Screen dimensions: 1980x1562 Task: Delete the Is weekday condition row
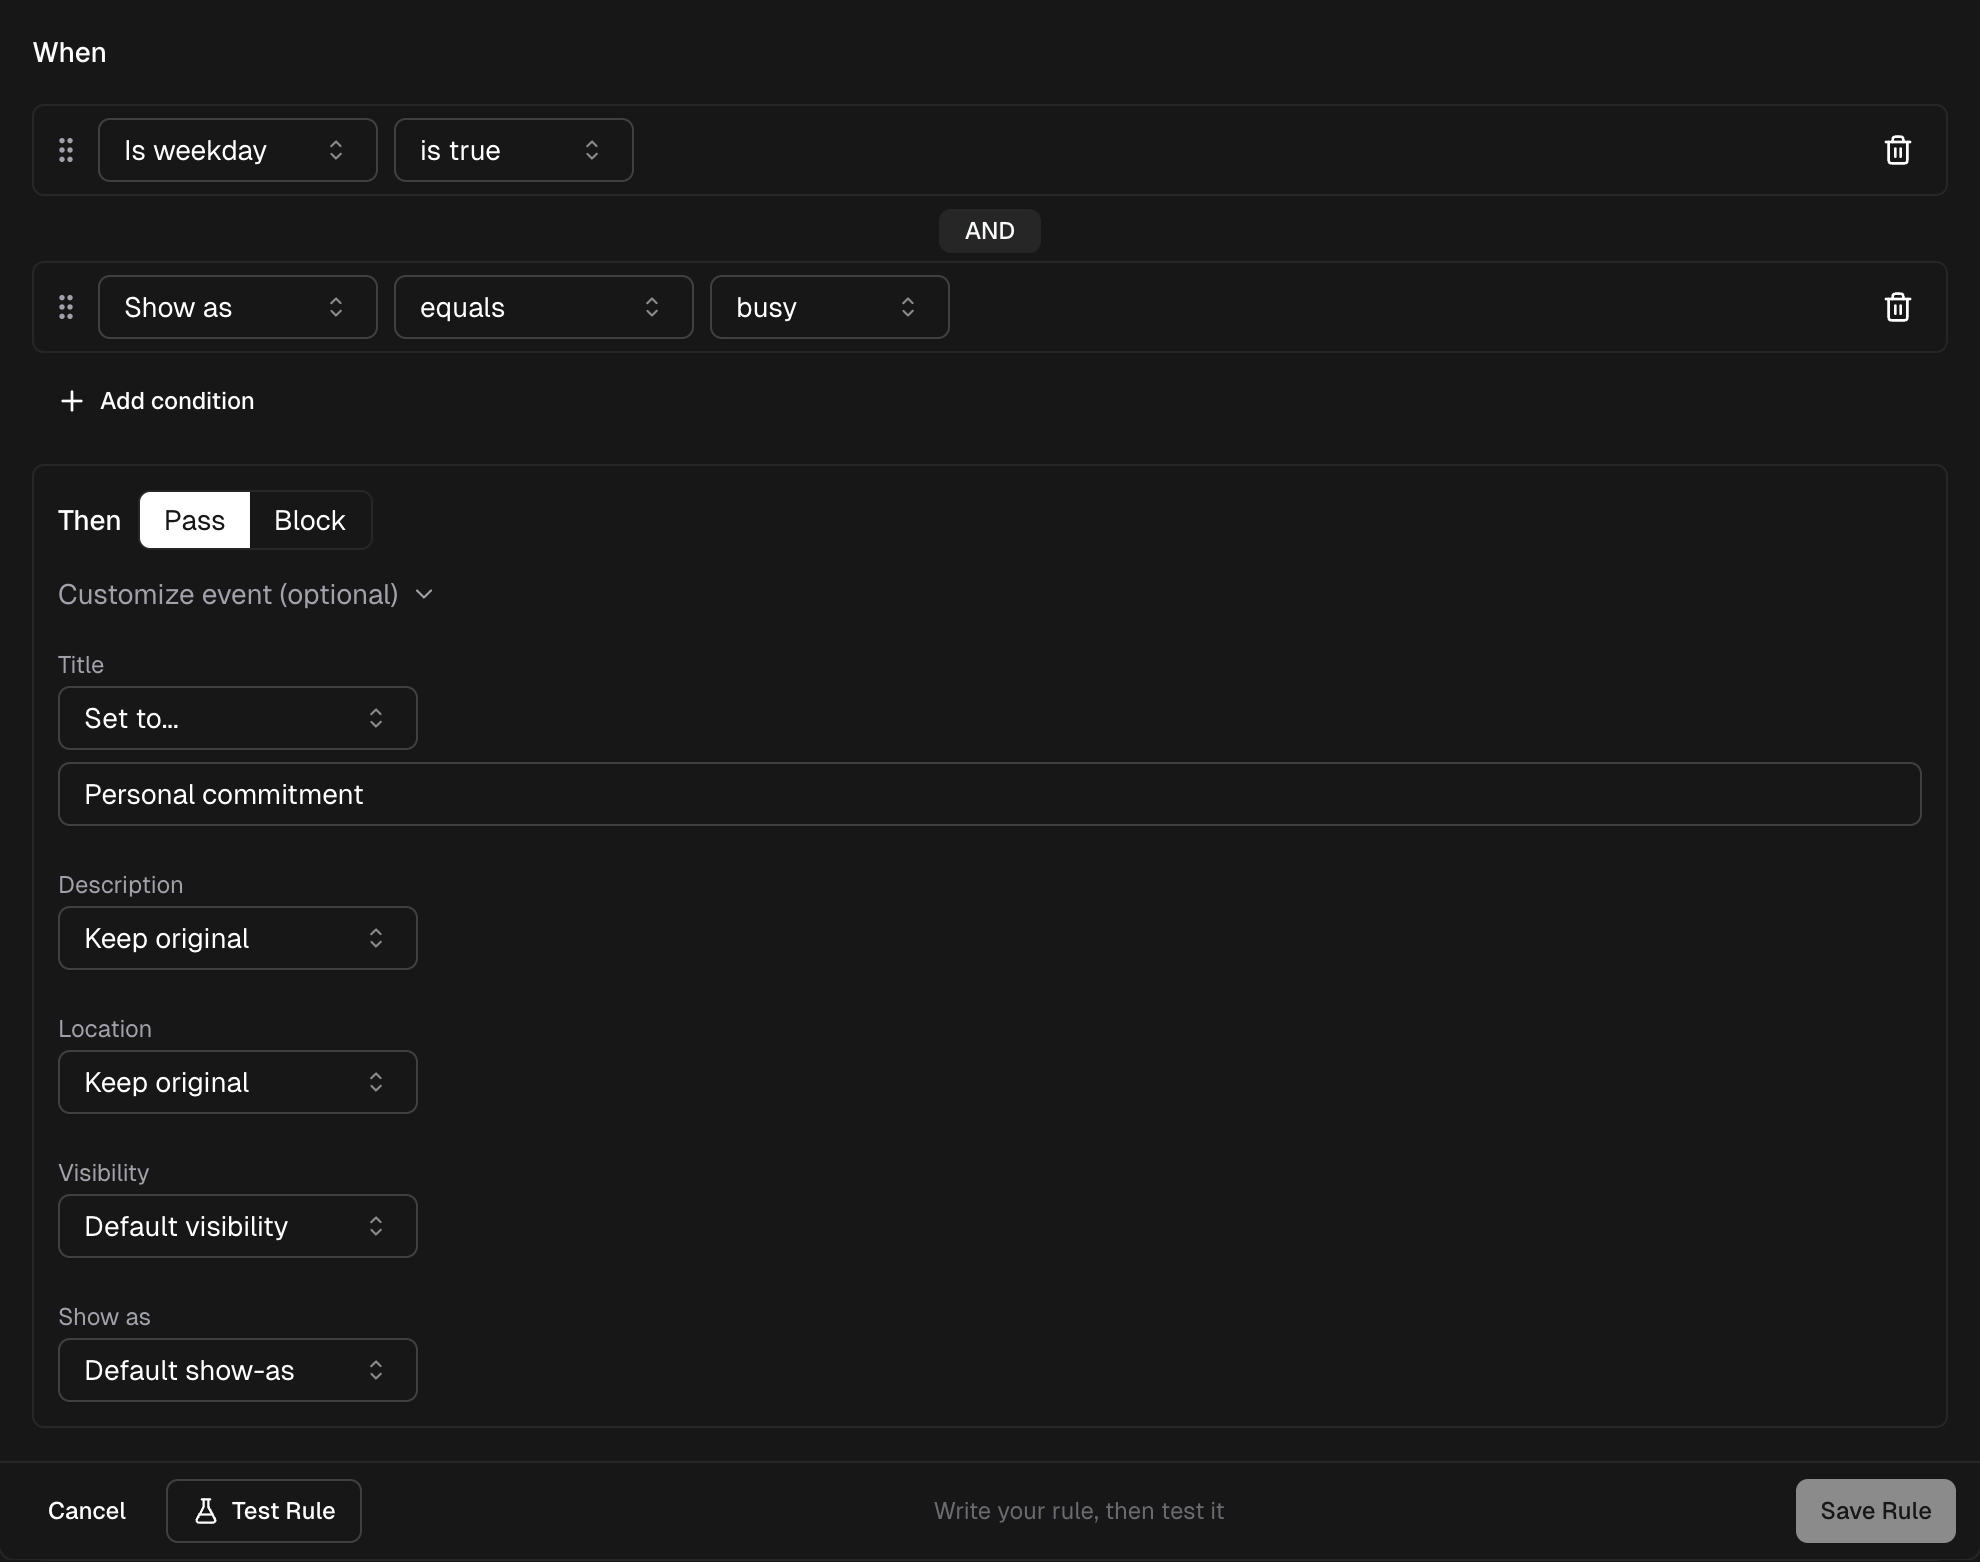pyautogui.click(x=1897, y=150)
